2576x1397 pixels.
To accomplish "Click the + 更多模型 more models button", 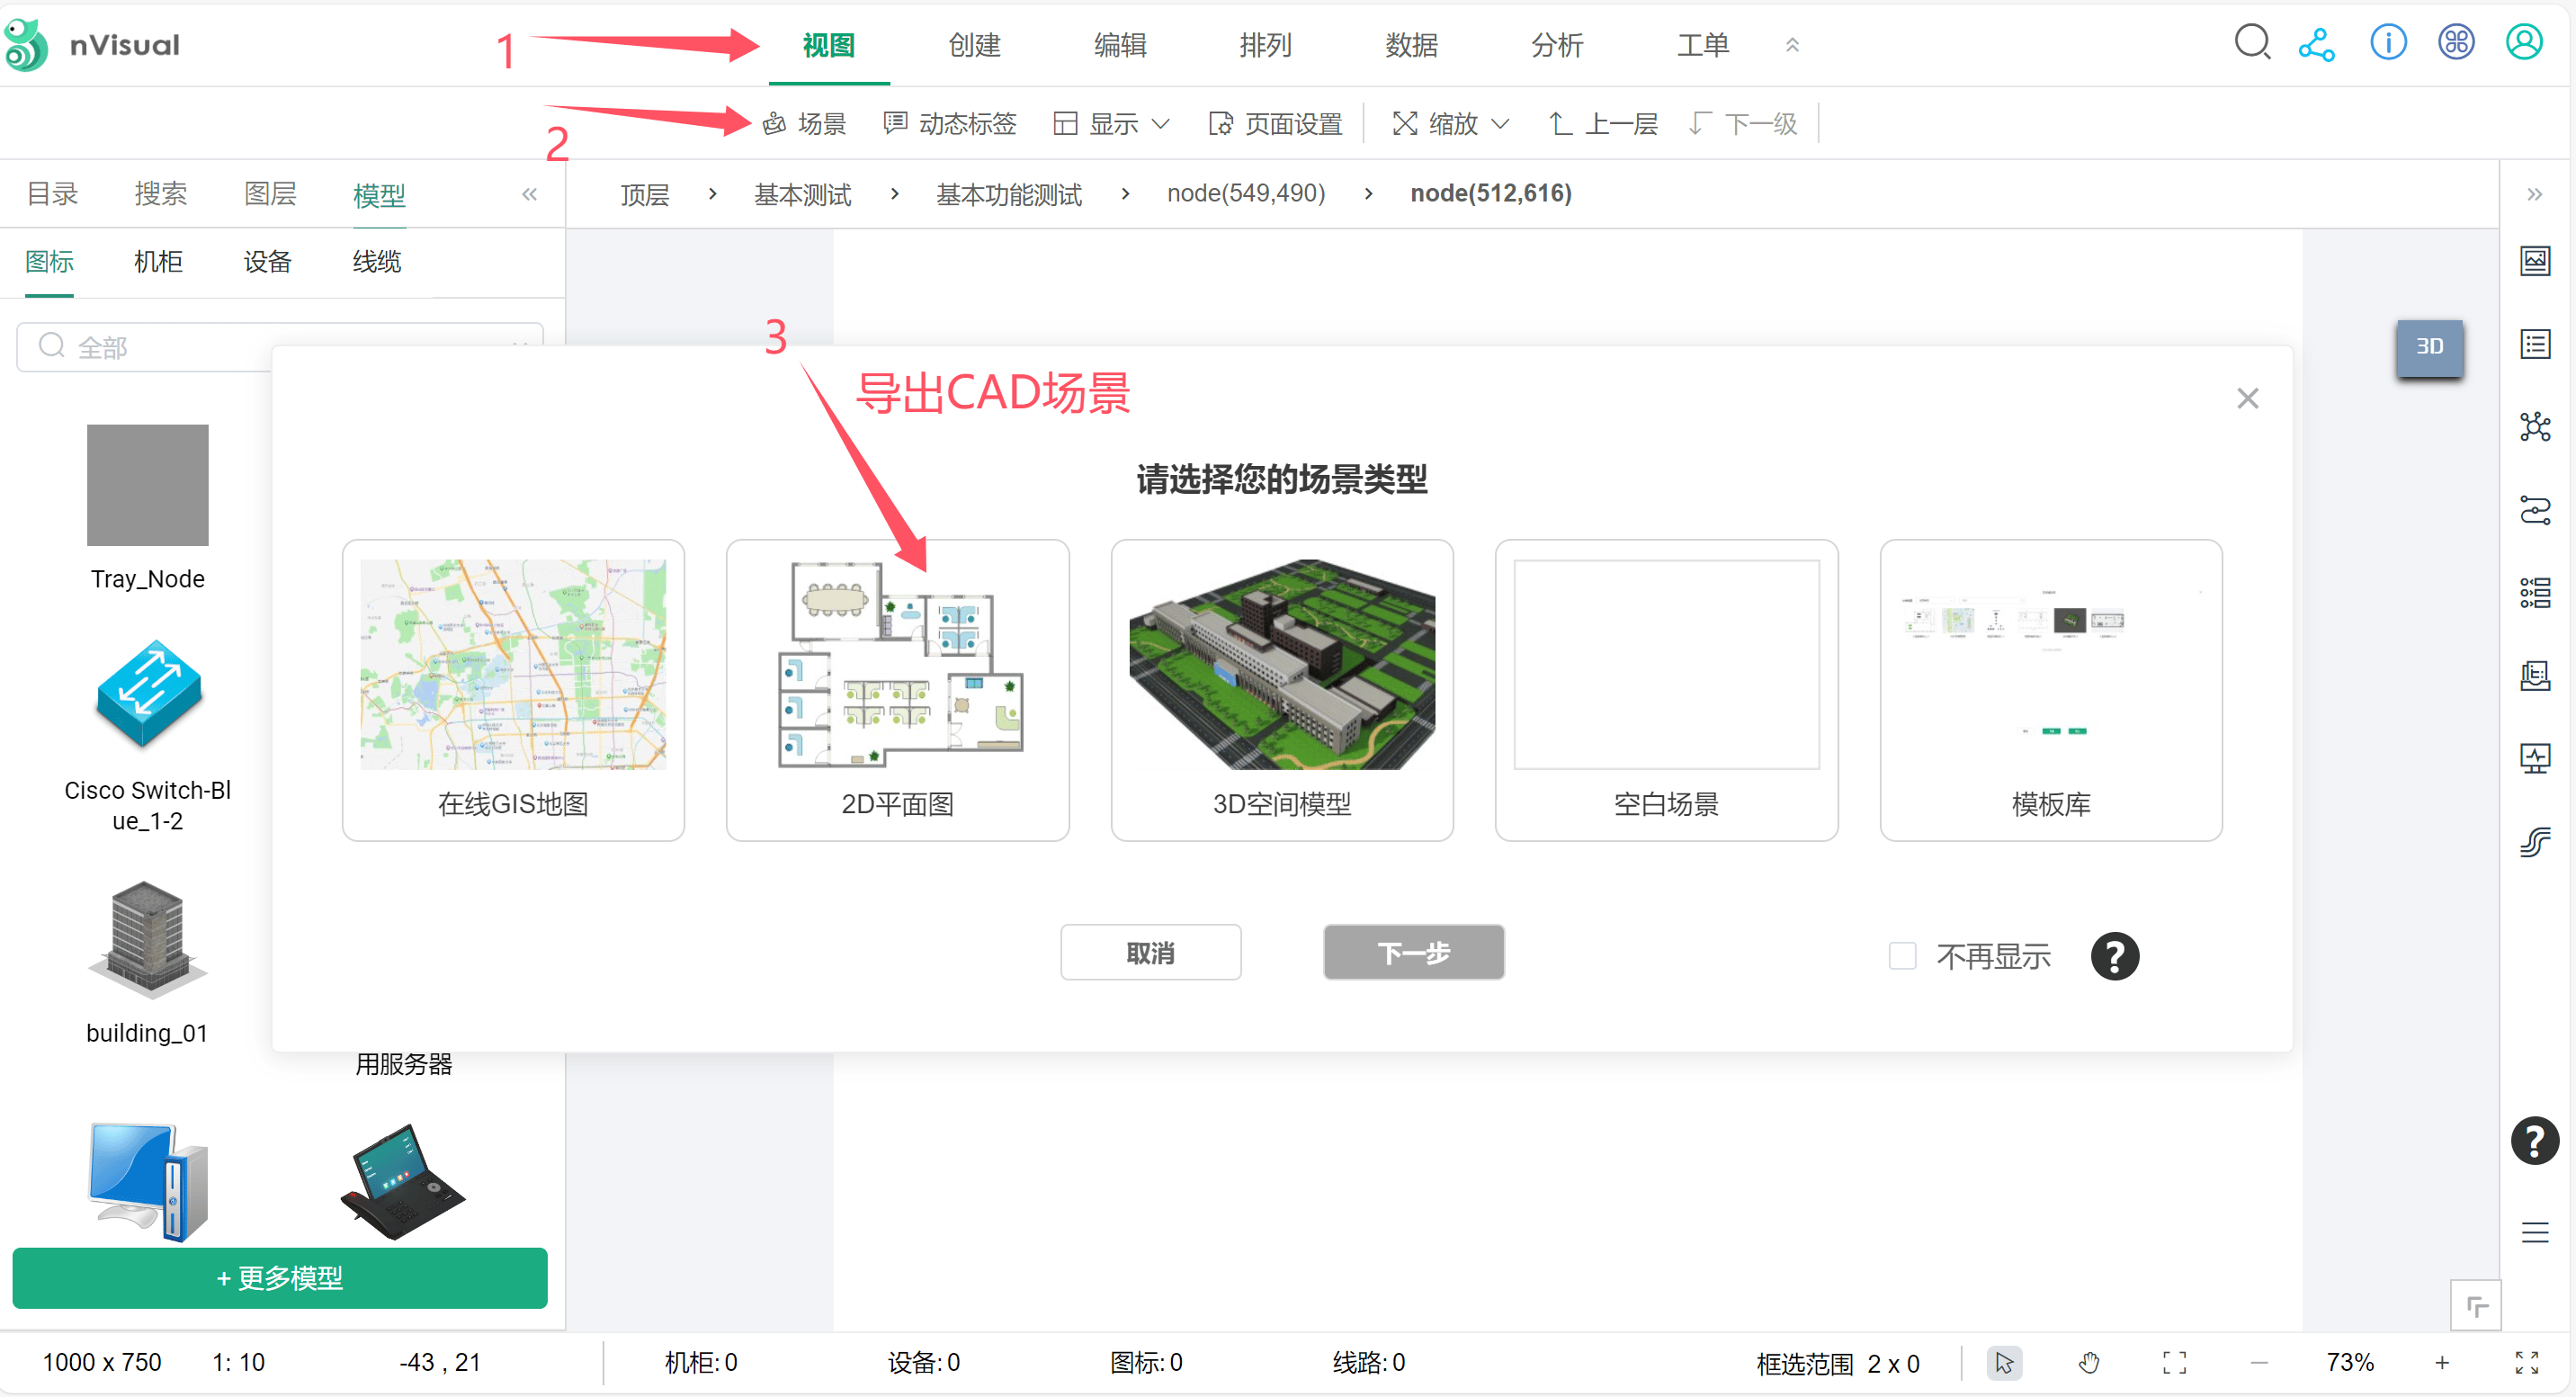I will pyautogui.click(x=279, y=1278).
